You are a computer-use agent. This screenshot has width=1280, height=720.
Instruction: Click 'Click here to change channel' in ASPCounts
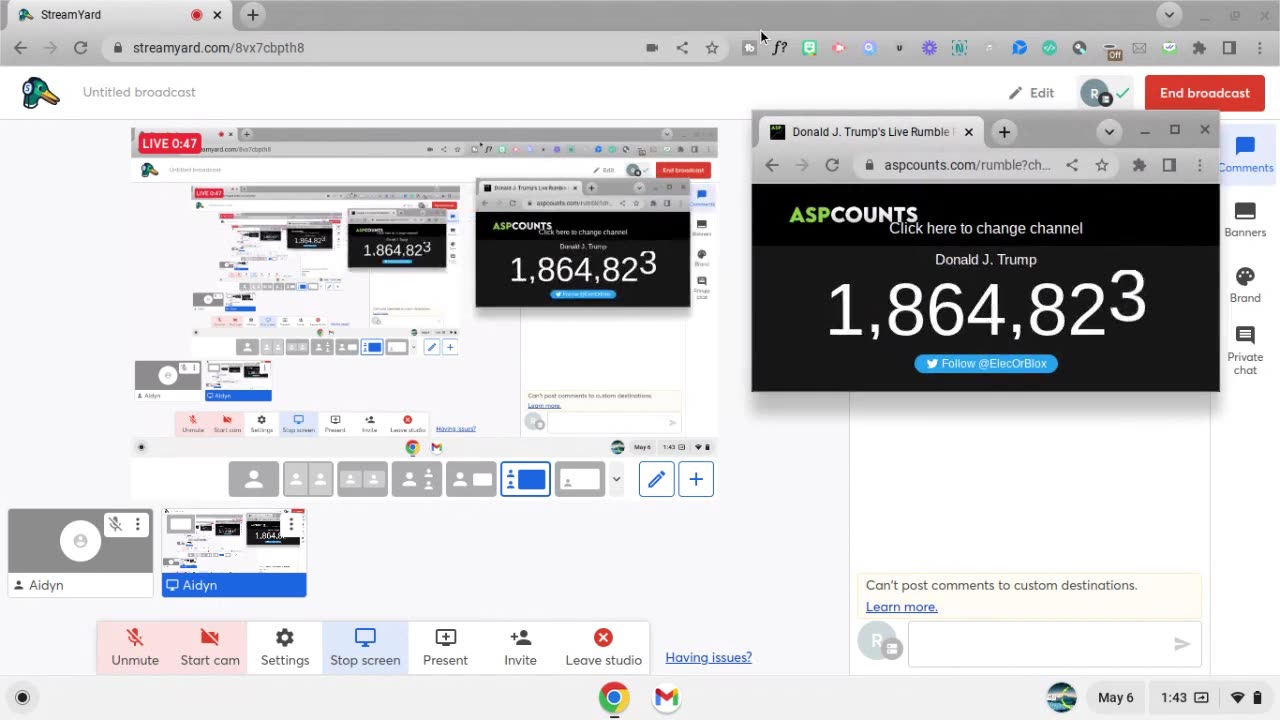[985, 228]
